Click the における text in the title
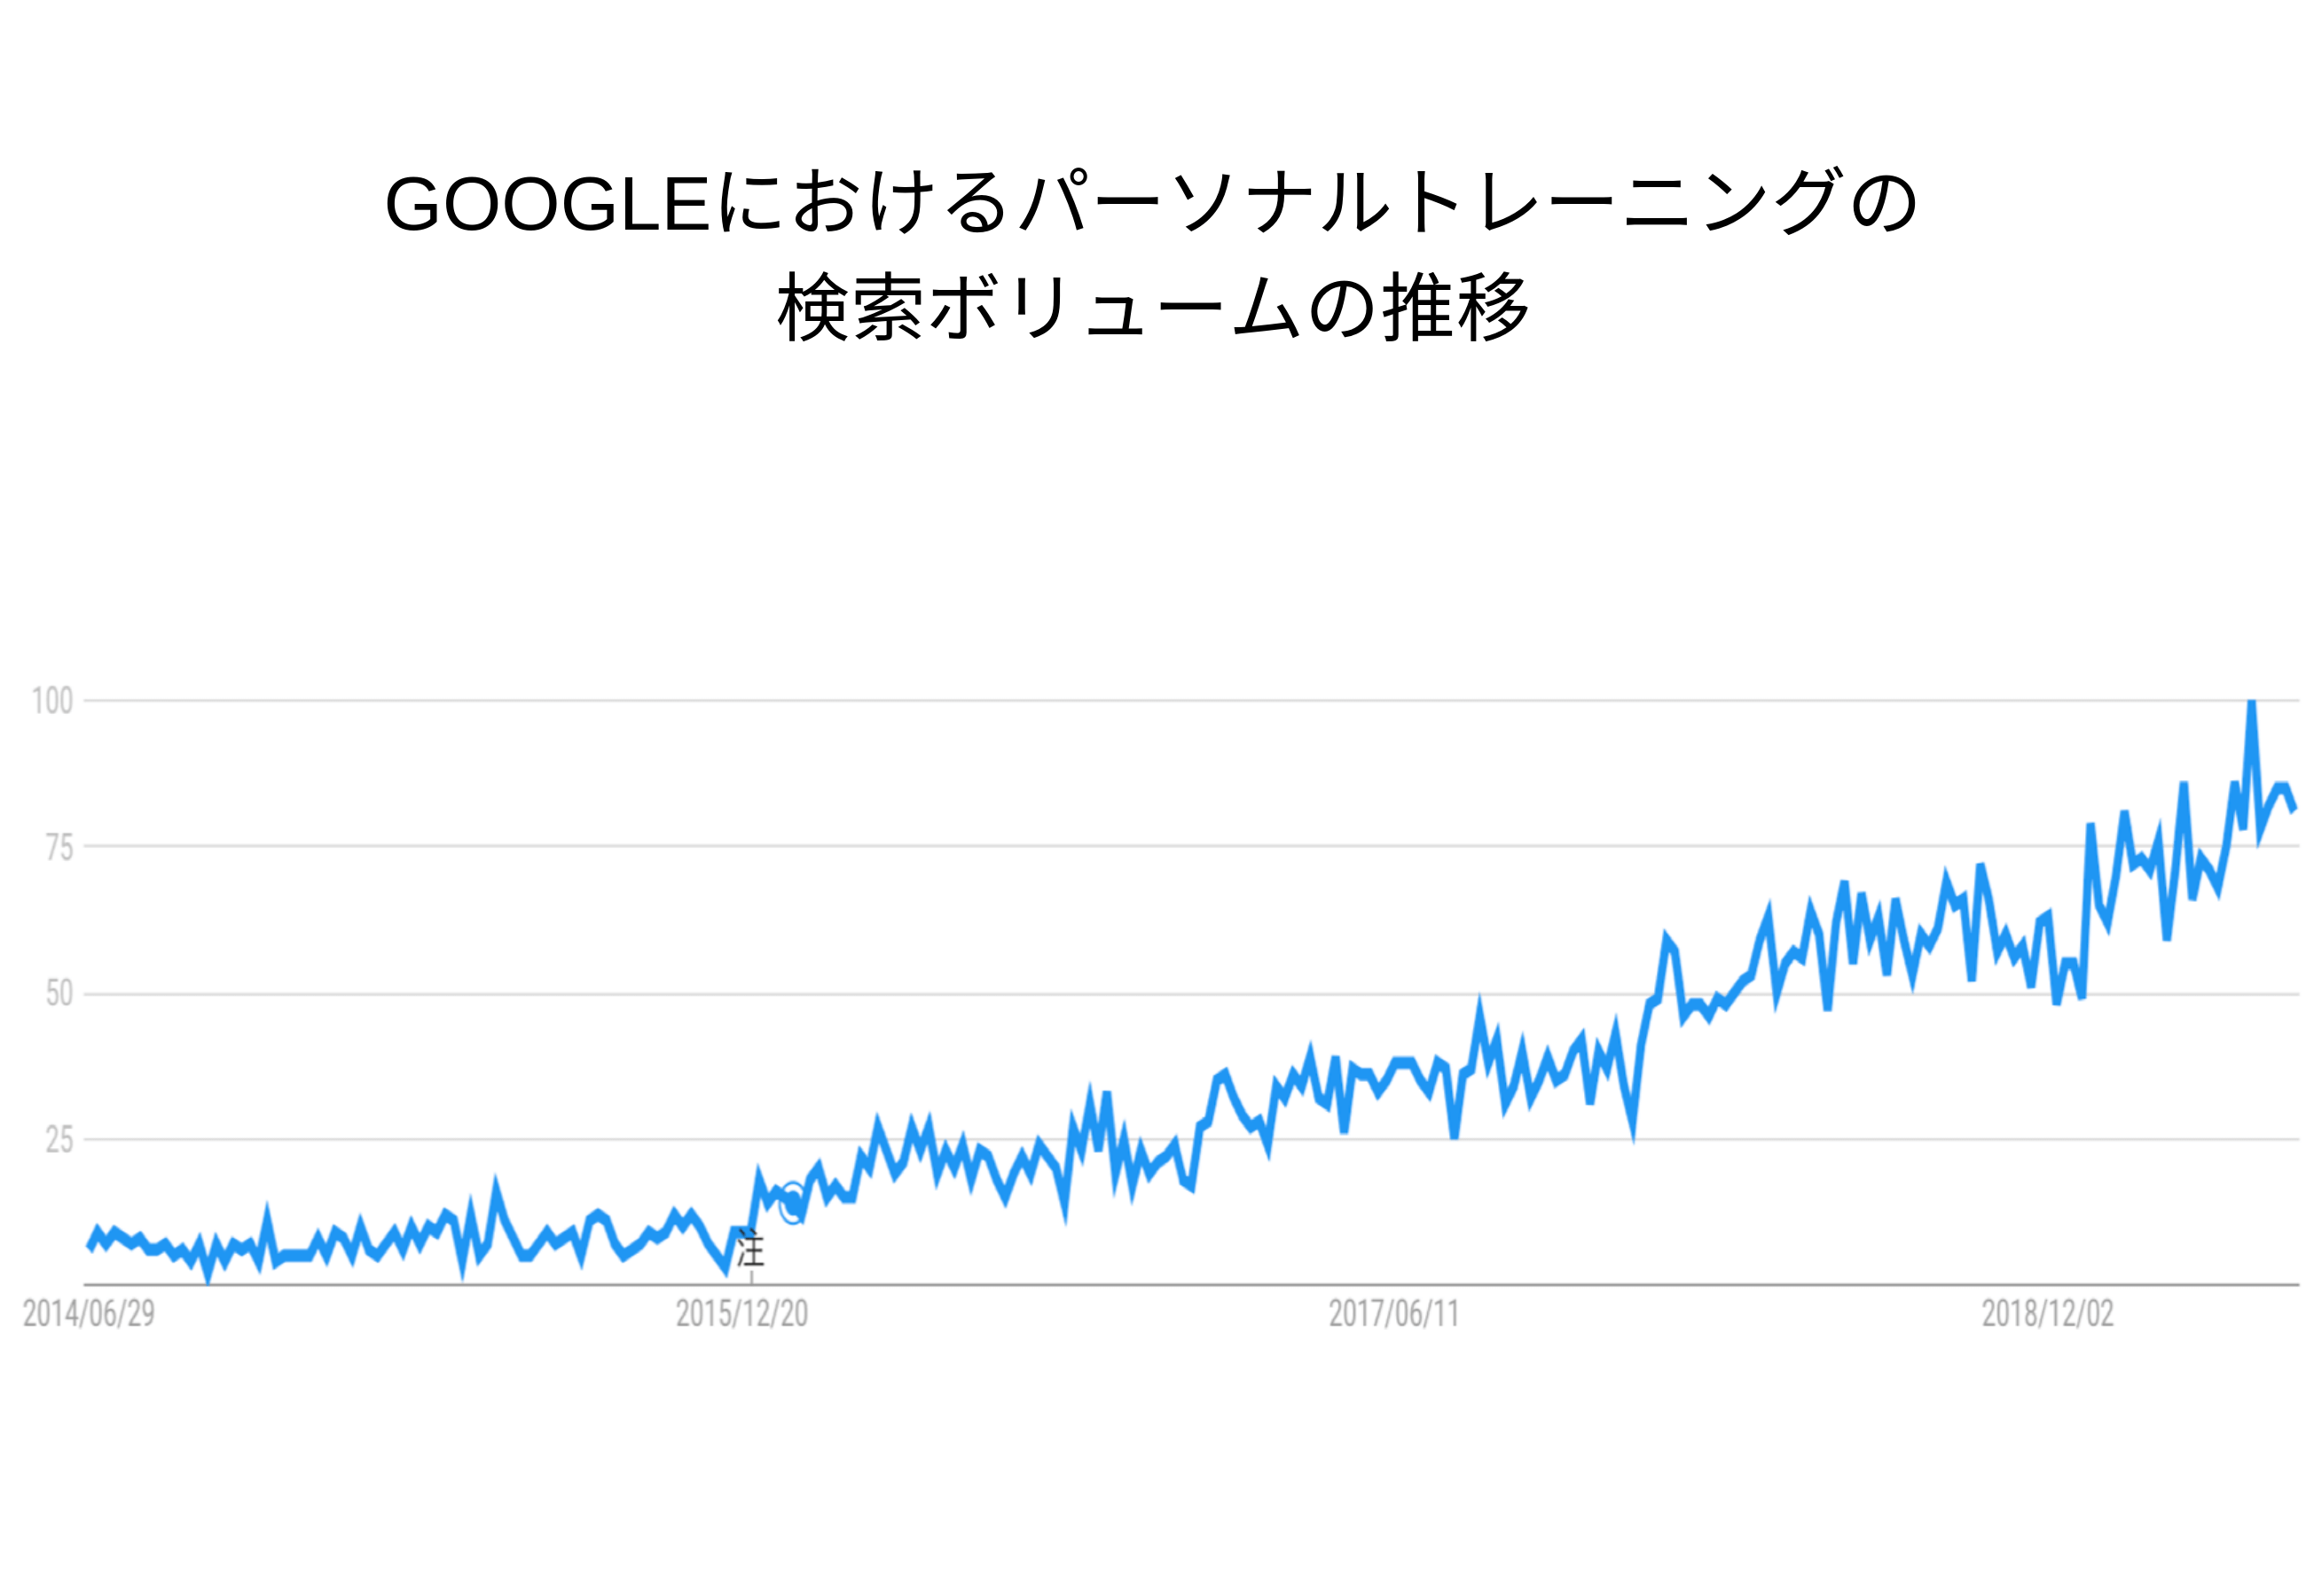Screen dimensions: 2306x1596 864,202
